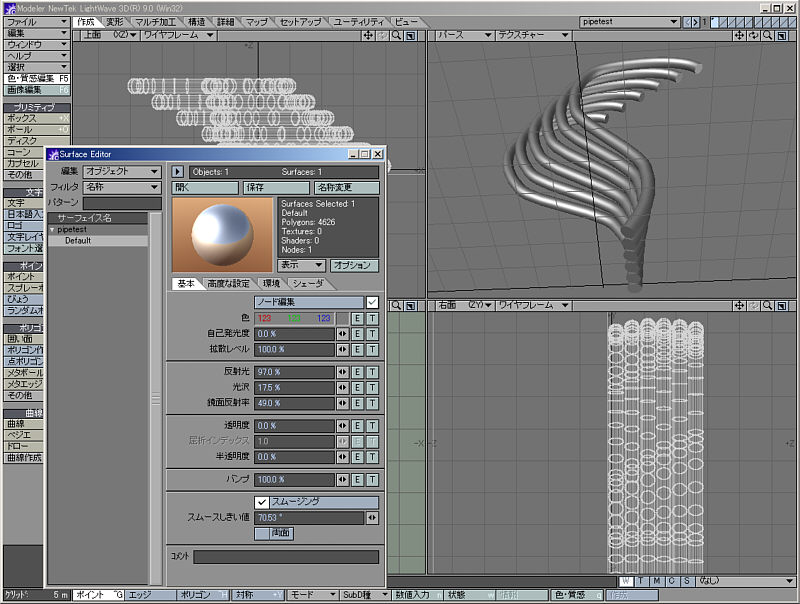Open the 表示 dropdown under surface info
800x604 pixels.
point(301,266)
